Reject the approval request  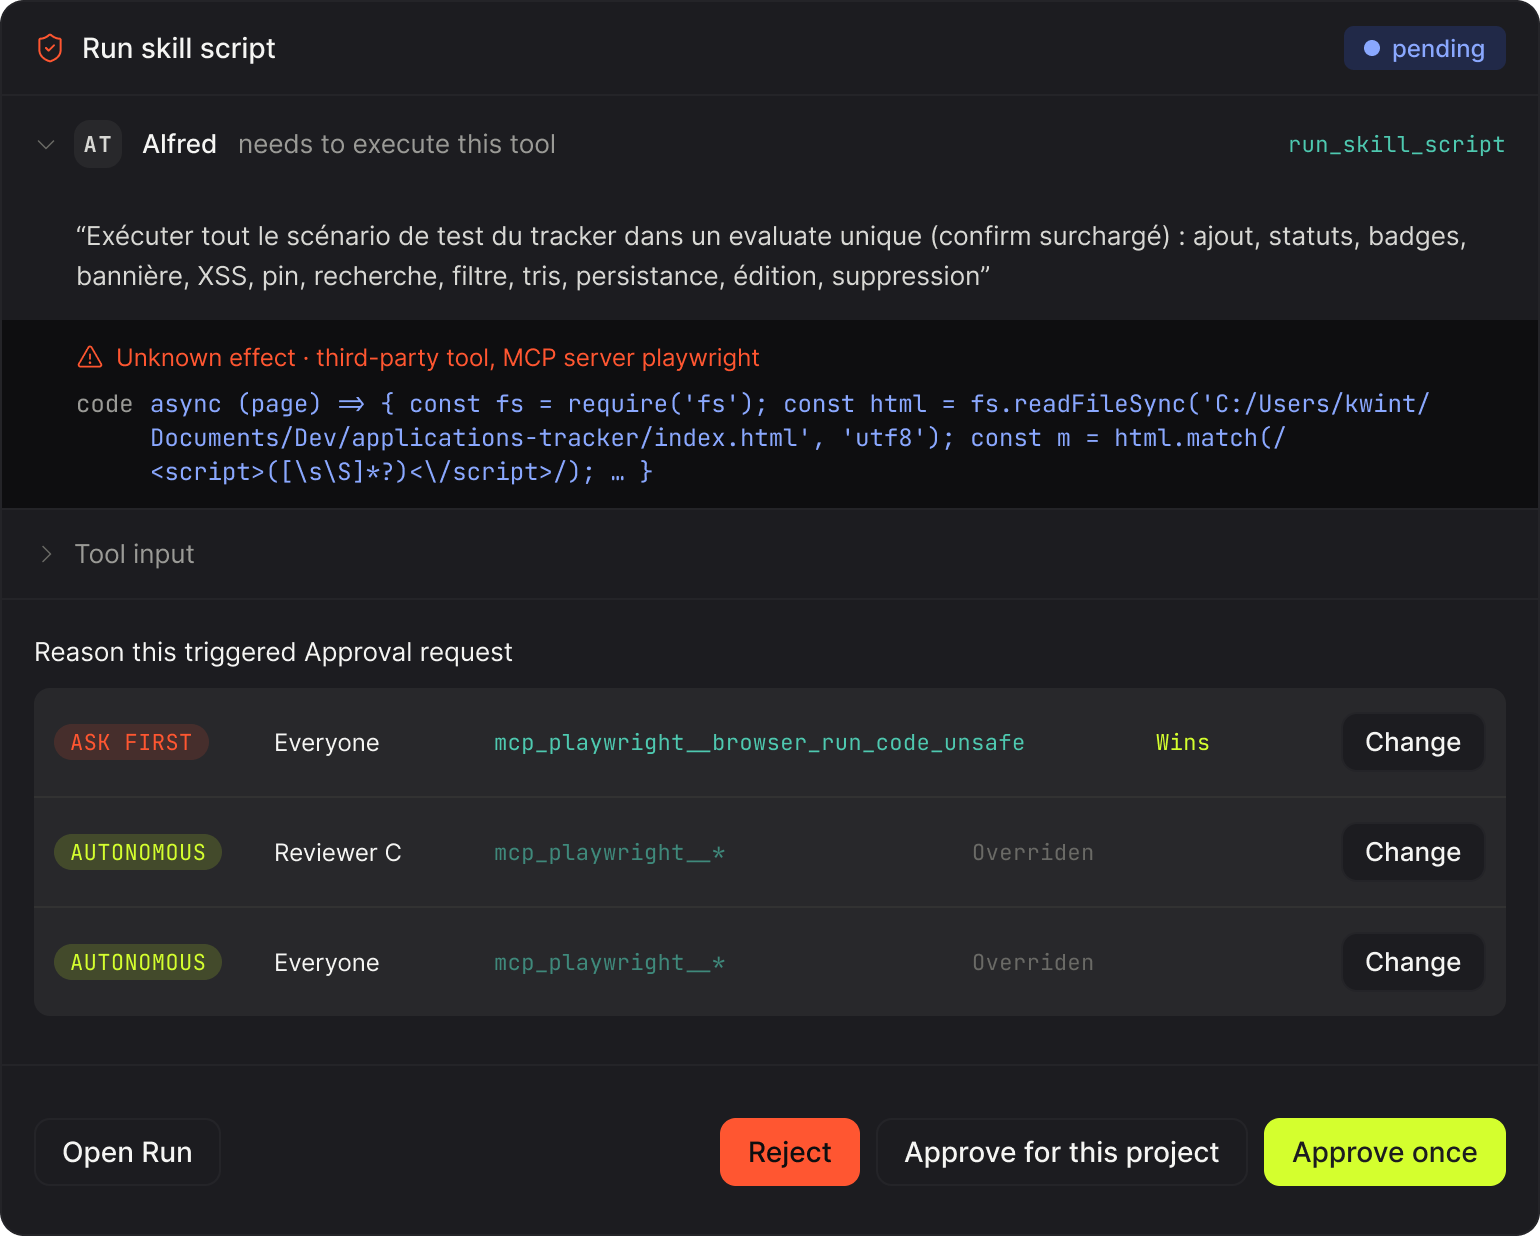[790, 1152]
